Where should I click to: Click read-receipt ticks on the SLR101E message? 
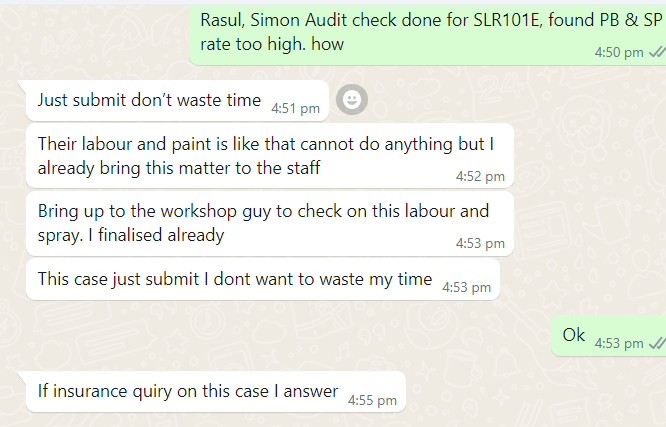pyautogui.click(x=656, y=52)
